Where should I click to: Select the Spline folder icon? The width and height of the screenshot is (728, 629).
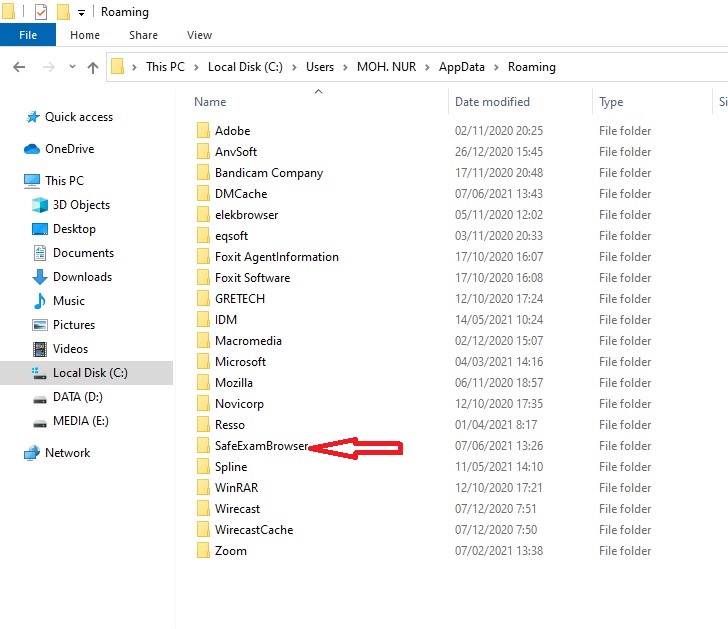click(x=203, y=467)
